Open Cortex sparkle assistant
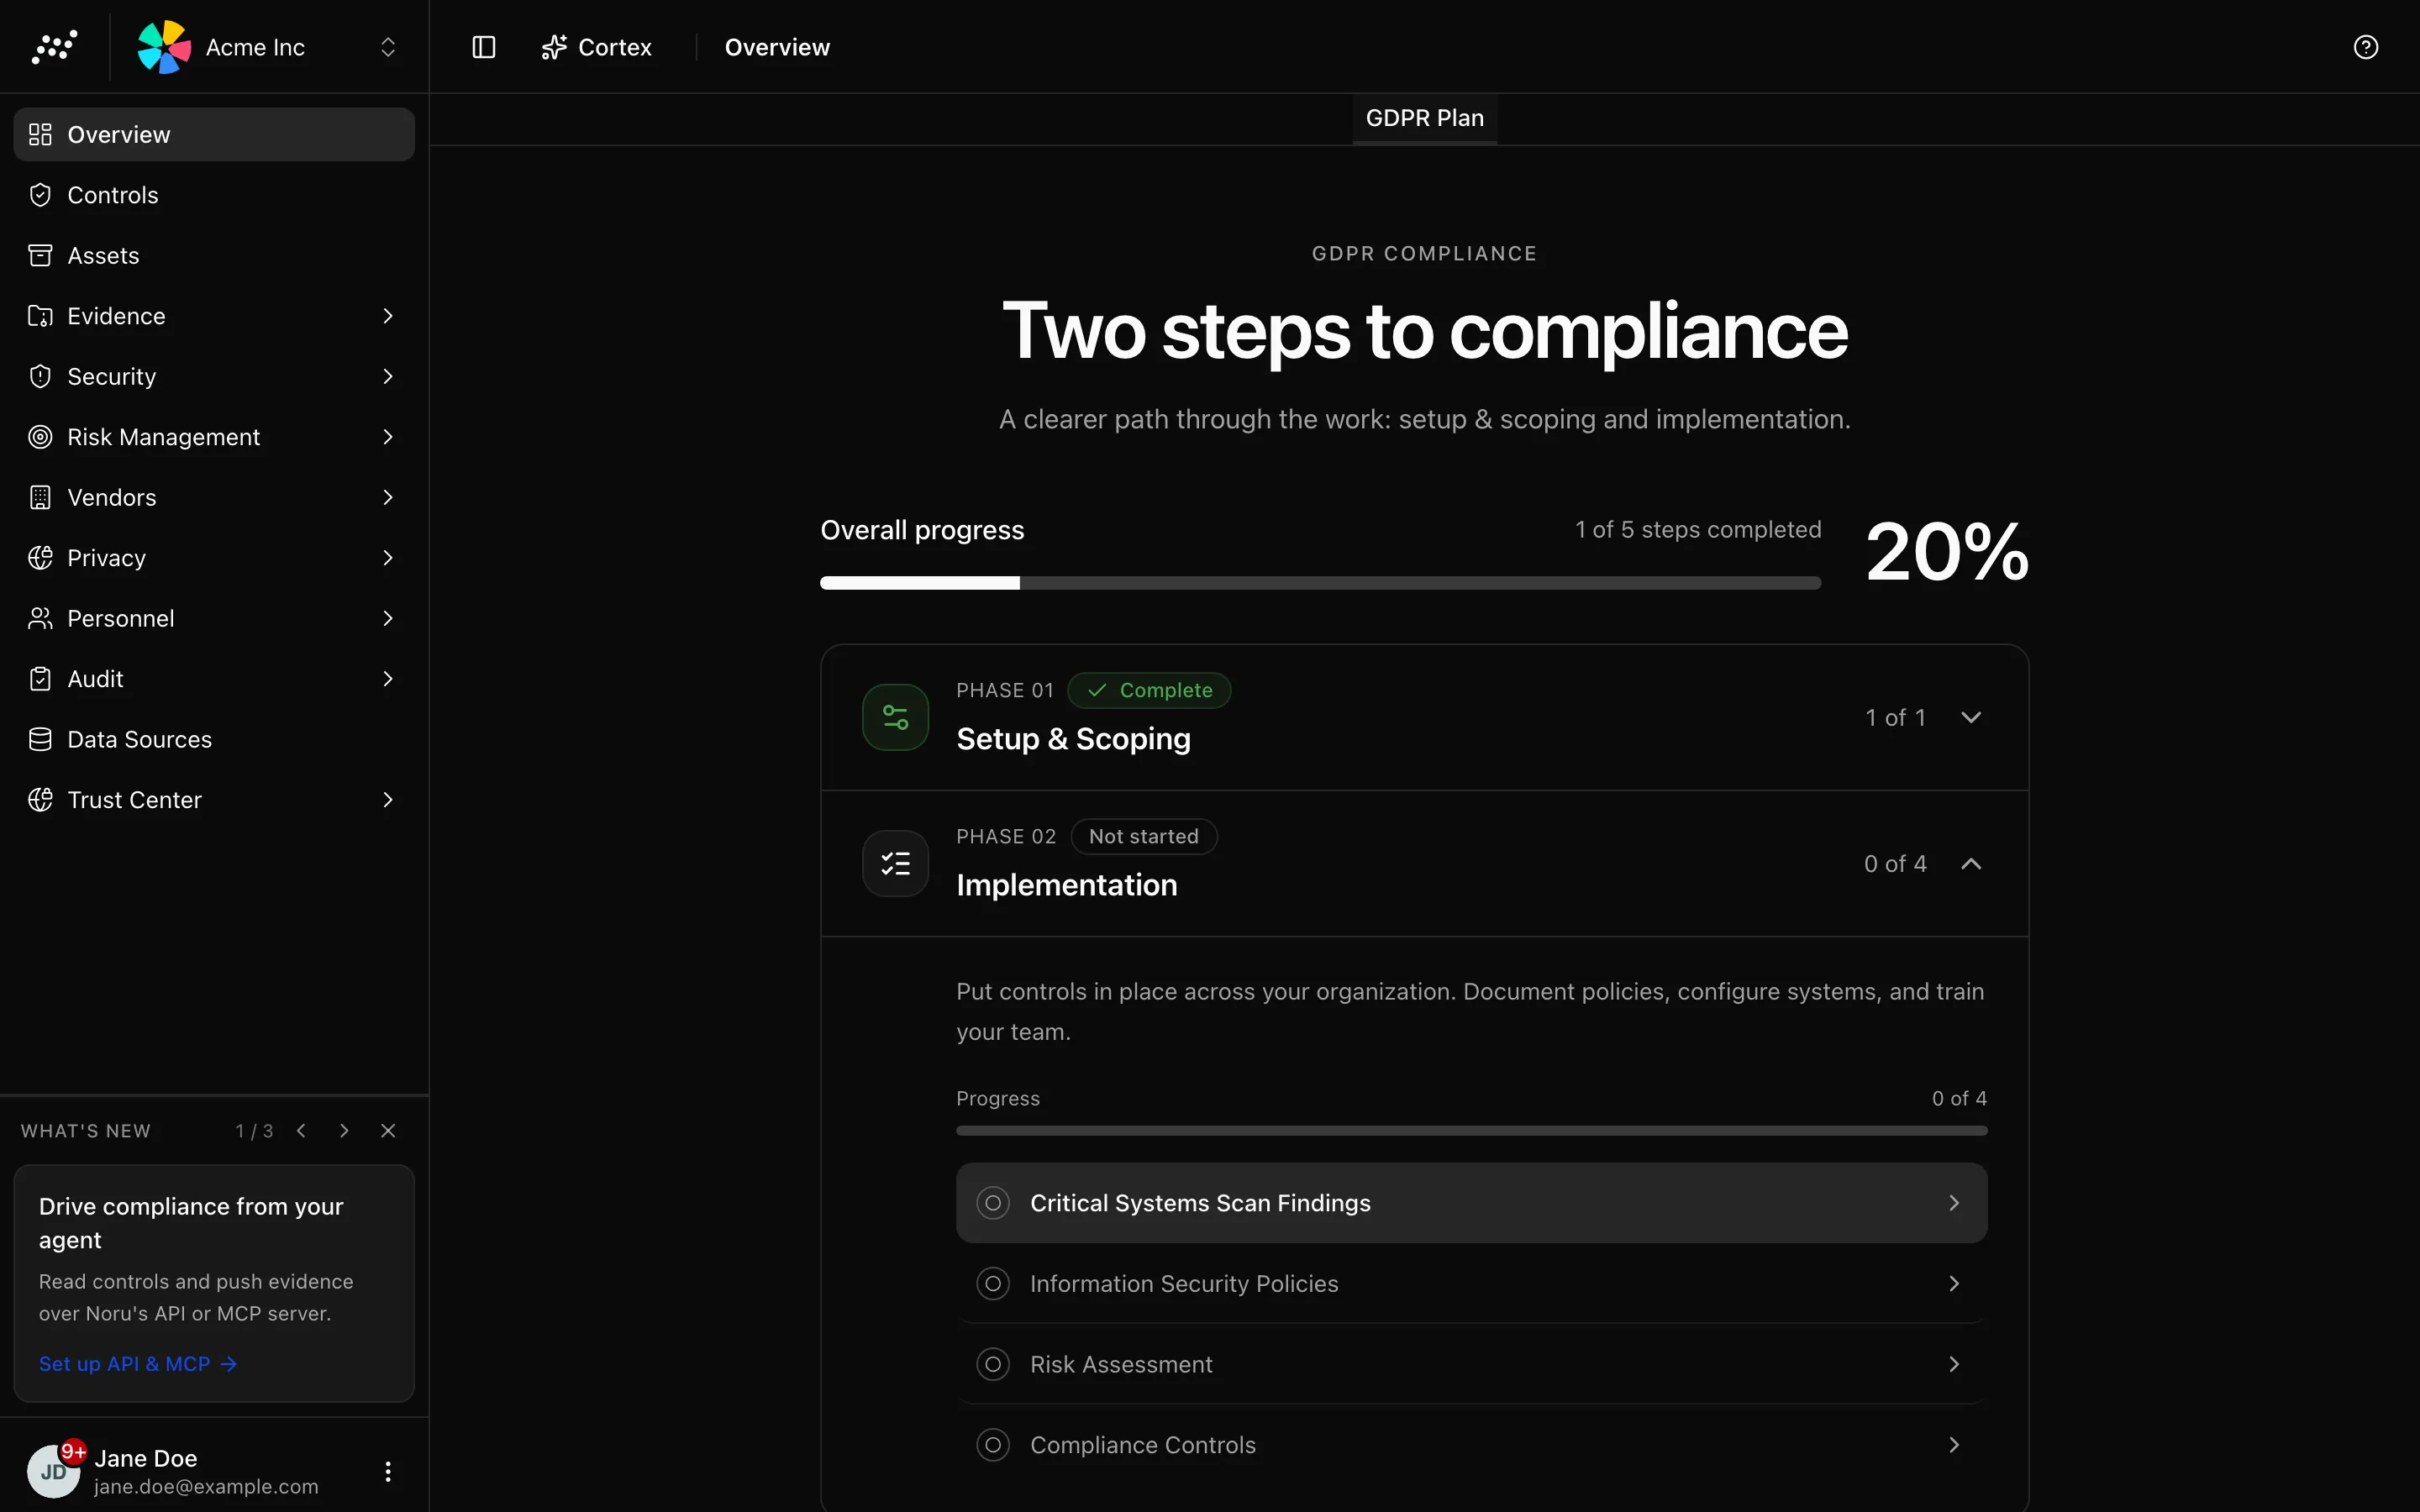Viewport: 2420px width, 1512px height. point(554,47)
